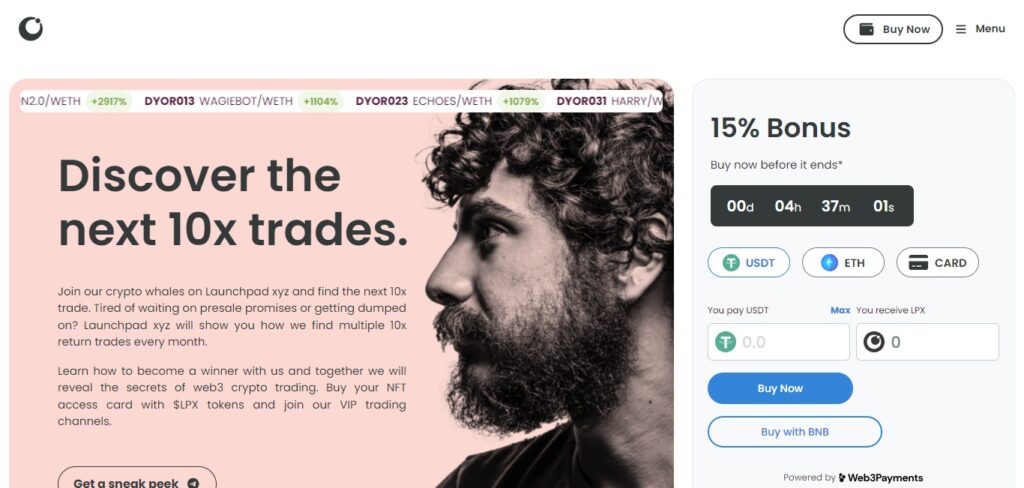1024x488 pixels.
Task: Choose the credit card icon
Action: 918,263
